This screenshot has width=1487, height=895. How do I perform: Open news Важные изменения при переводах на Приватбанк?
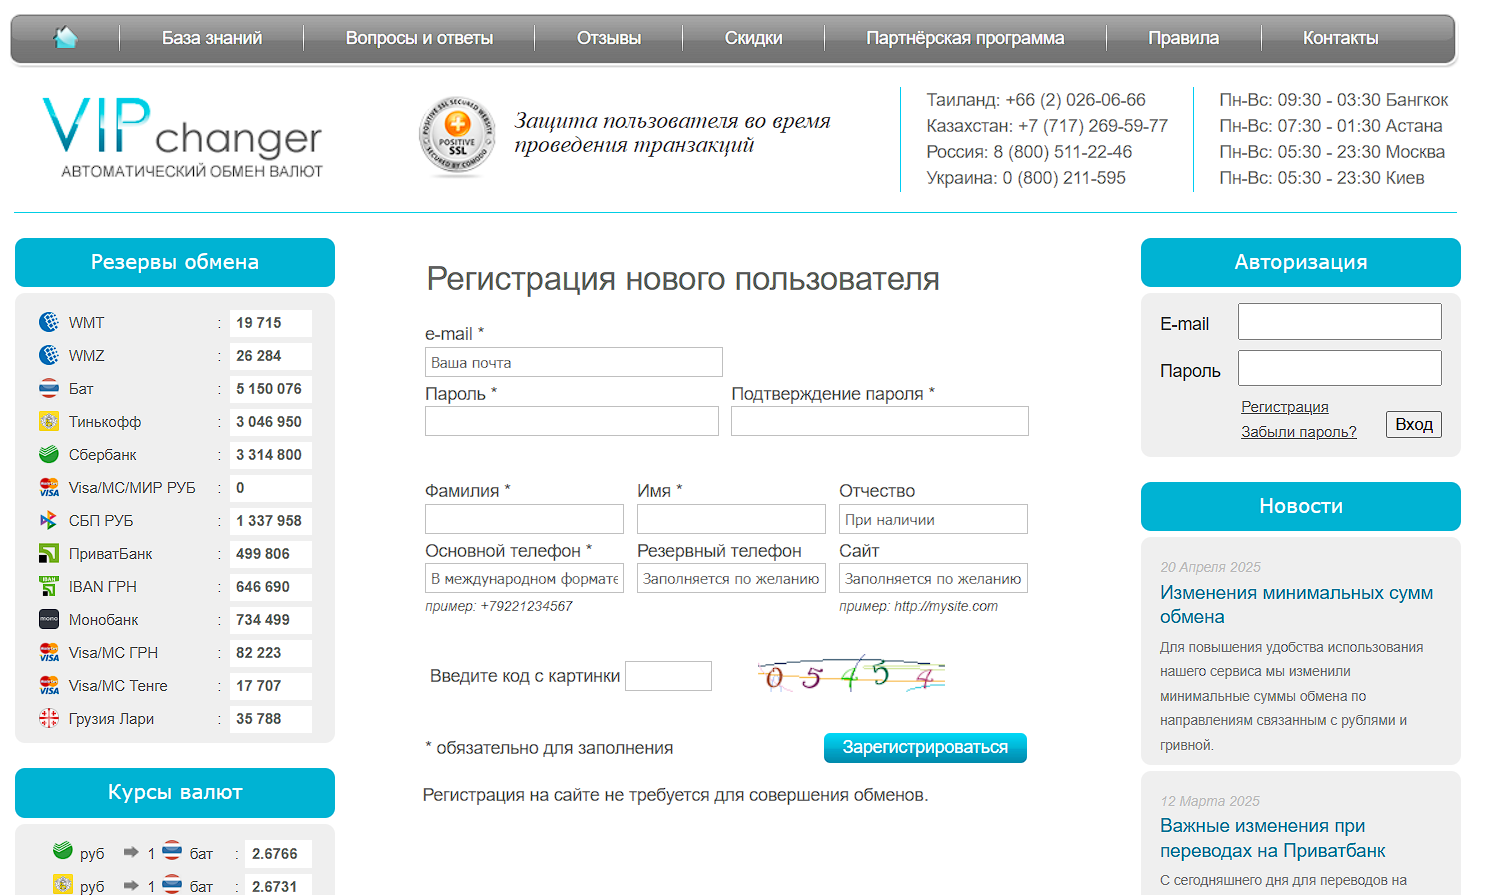[1273, 838]
